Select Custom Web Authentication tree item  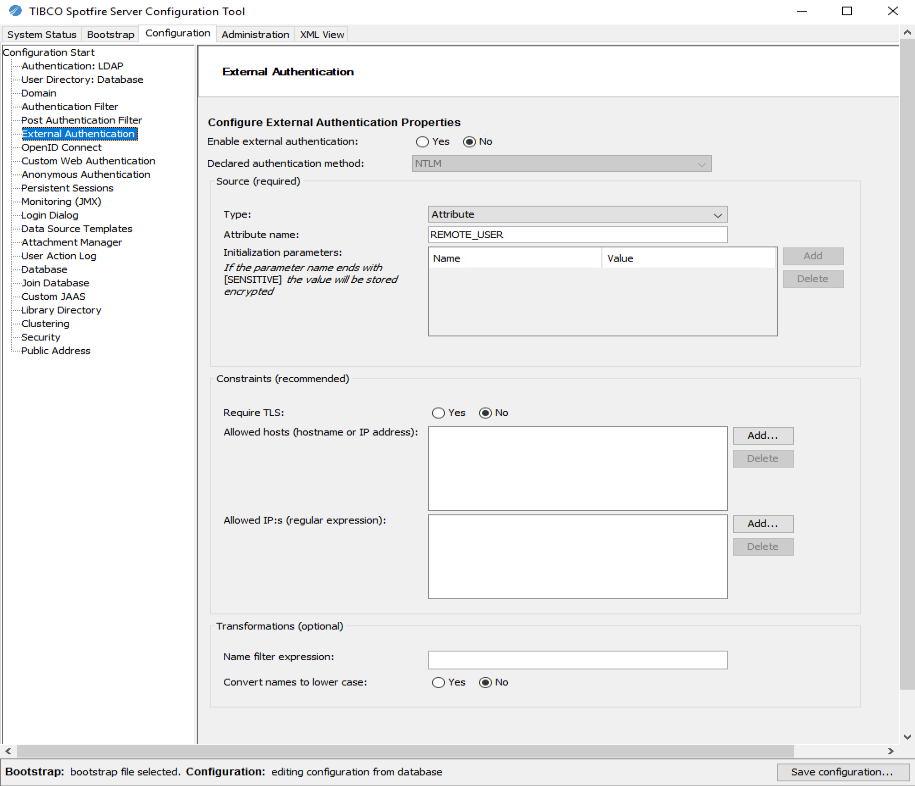point(88,161)
